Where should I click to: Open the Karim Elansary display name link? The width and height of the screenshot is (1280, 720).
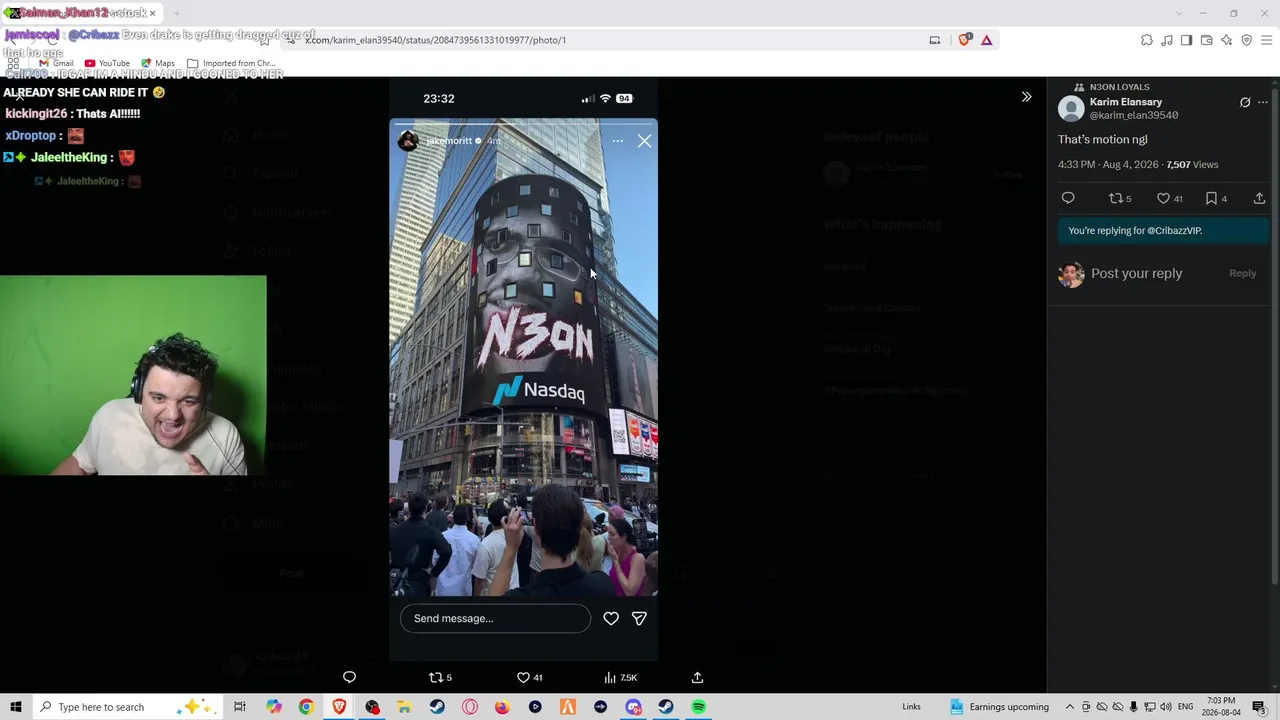1126,102
